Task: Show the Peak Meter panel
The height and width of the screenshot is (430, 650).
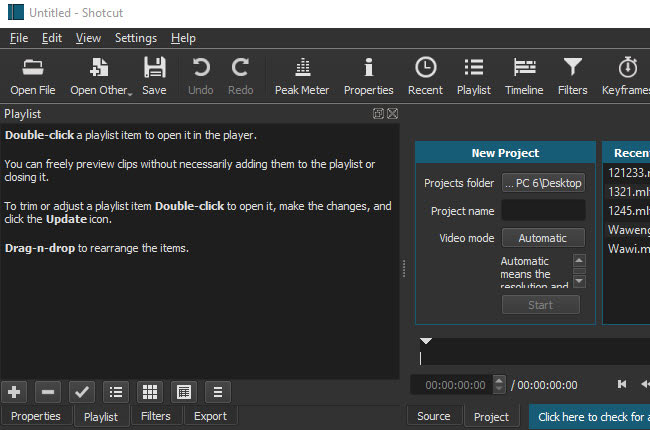Action: click(x=302, y=77)
